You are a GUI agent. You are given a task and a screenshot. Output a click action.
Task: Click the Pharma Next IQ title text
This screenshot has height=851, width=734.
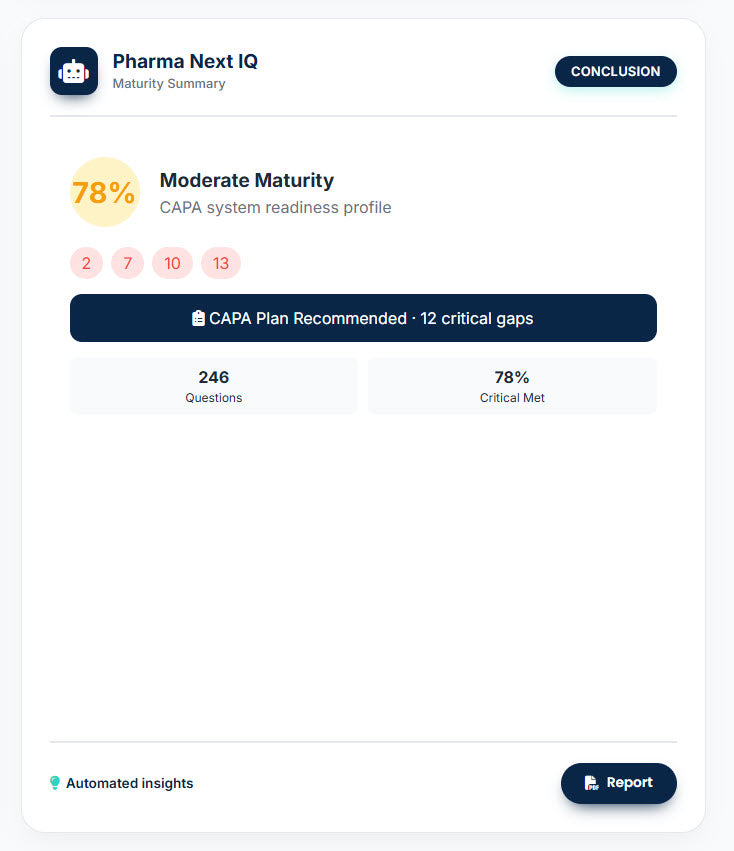pyautogui.click(x=185, y=61)
